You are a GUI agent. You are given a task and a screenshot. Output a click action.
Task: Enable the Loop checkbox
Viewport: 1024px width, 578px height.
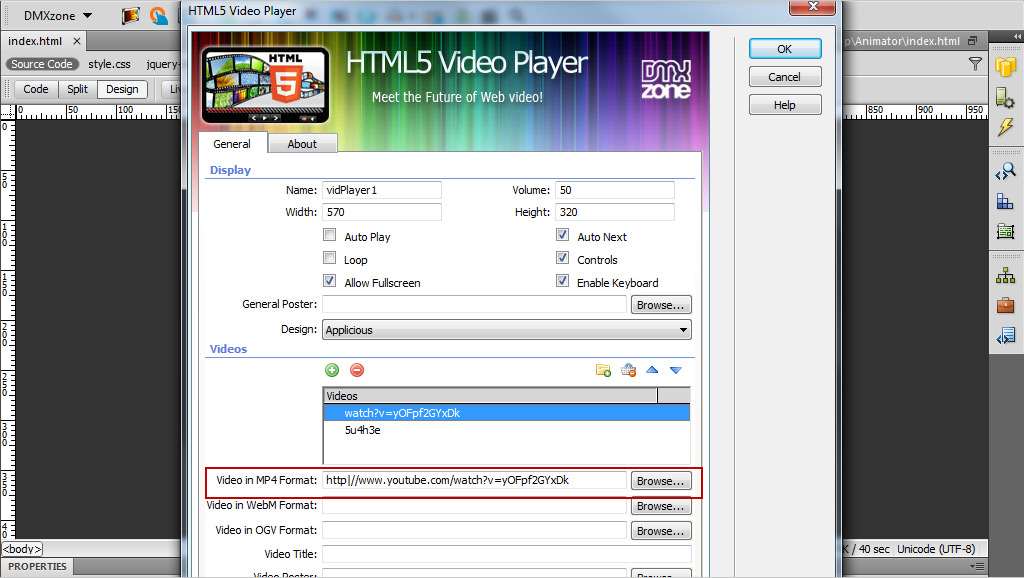[x=330, y=258]
